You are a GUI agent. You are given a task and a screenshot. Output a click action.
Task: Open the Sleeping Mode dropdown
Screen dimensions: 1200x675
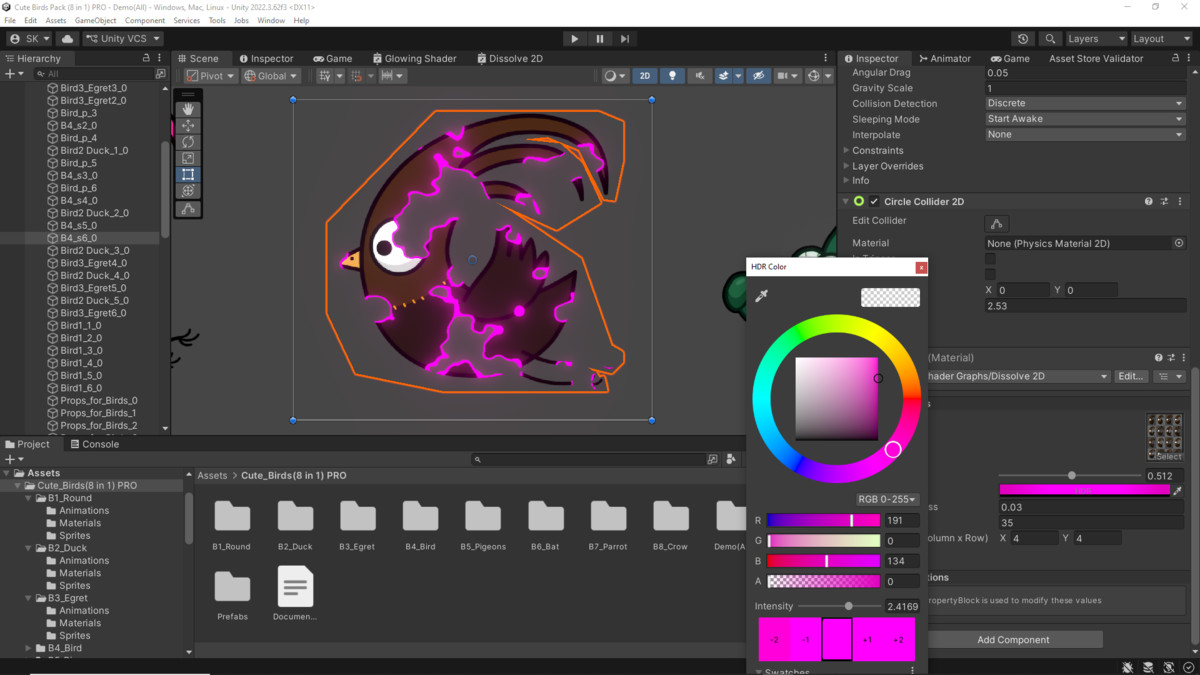coord(1085,119)
